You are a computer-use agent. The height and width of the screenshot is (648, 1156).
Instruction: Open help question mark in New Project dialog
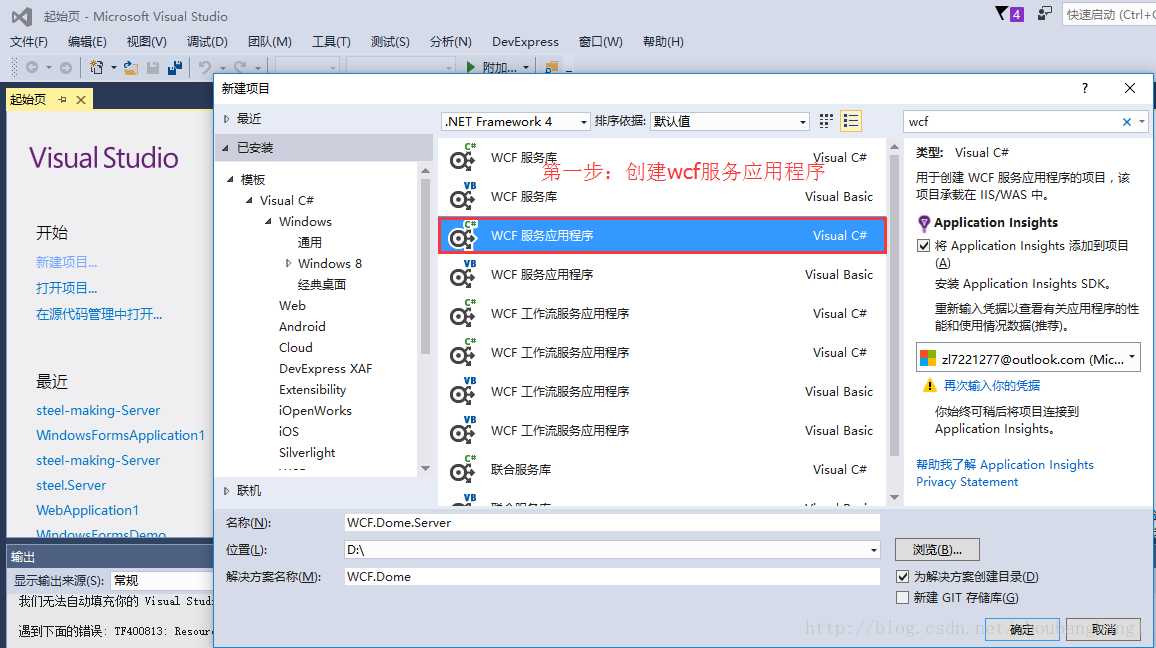pyautogui.click(x=1084, y=88)
